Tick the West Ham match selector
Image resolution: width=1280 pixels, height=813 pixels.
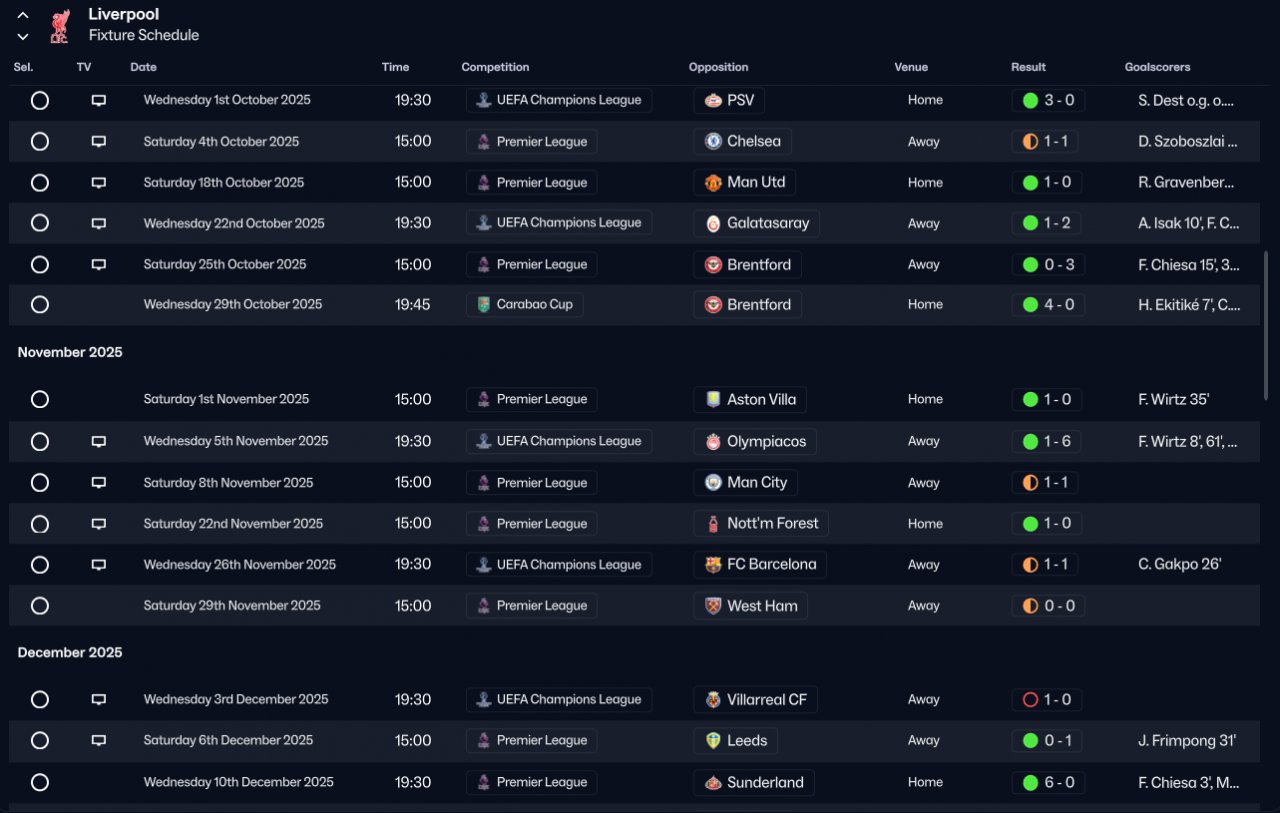(40, 606)
